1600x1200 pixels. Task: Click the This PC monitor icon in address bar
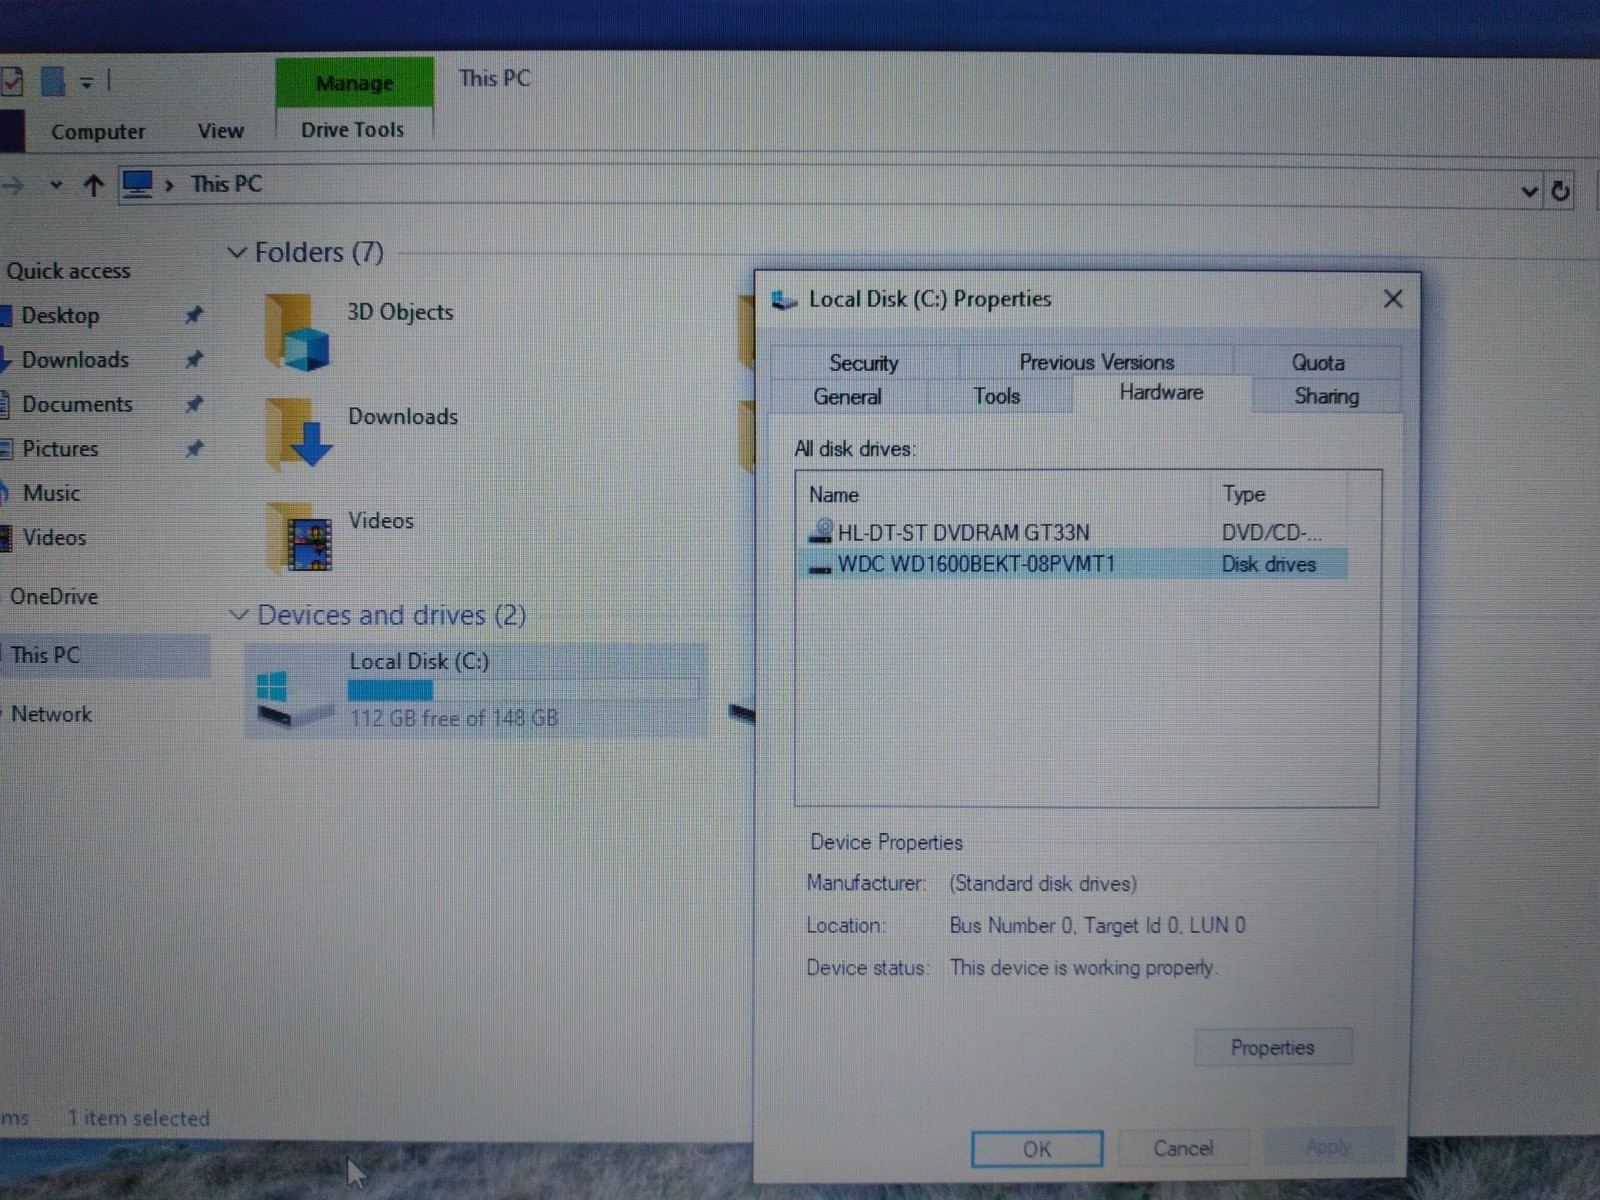137,184
